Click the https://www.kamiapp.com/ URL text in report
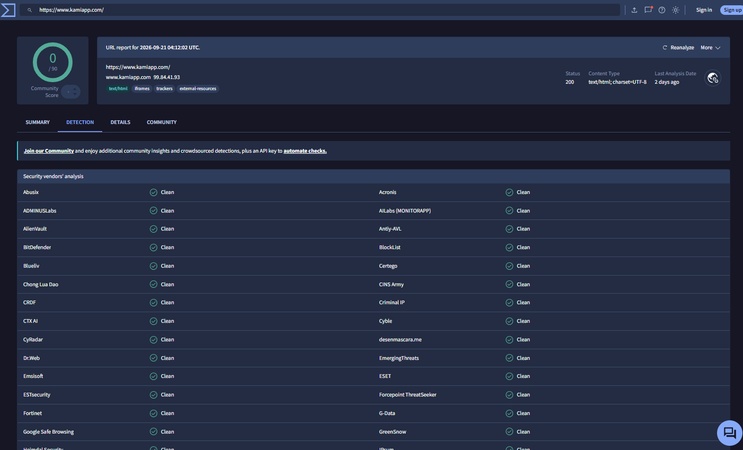This screenshot has width=743, height=450. pos(138,67)
